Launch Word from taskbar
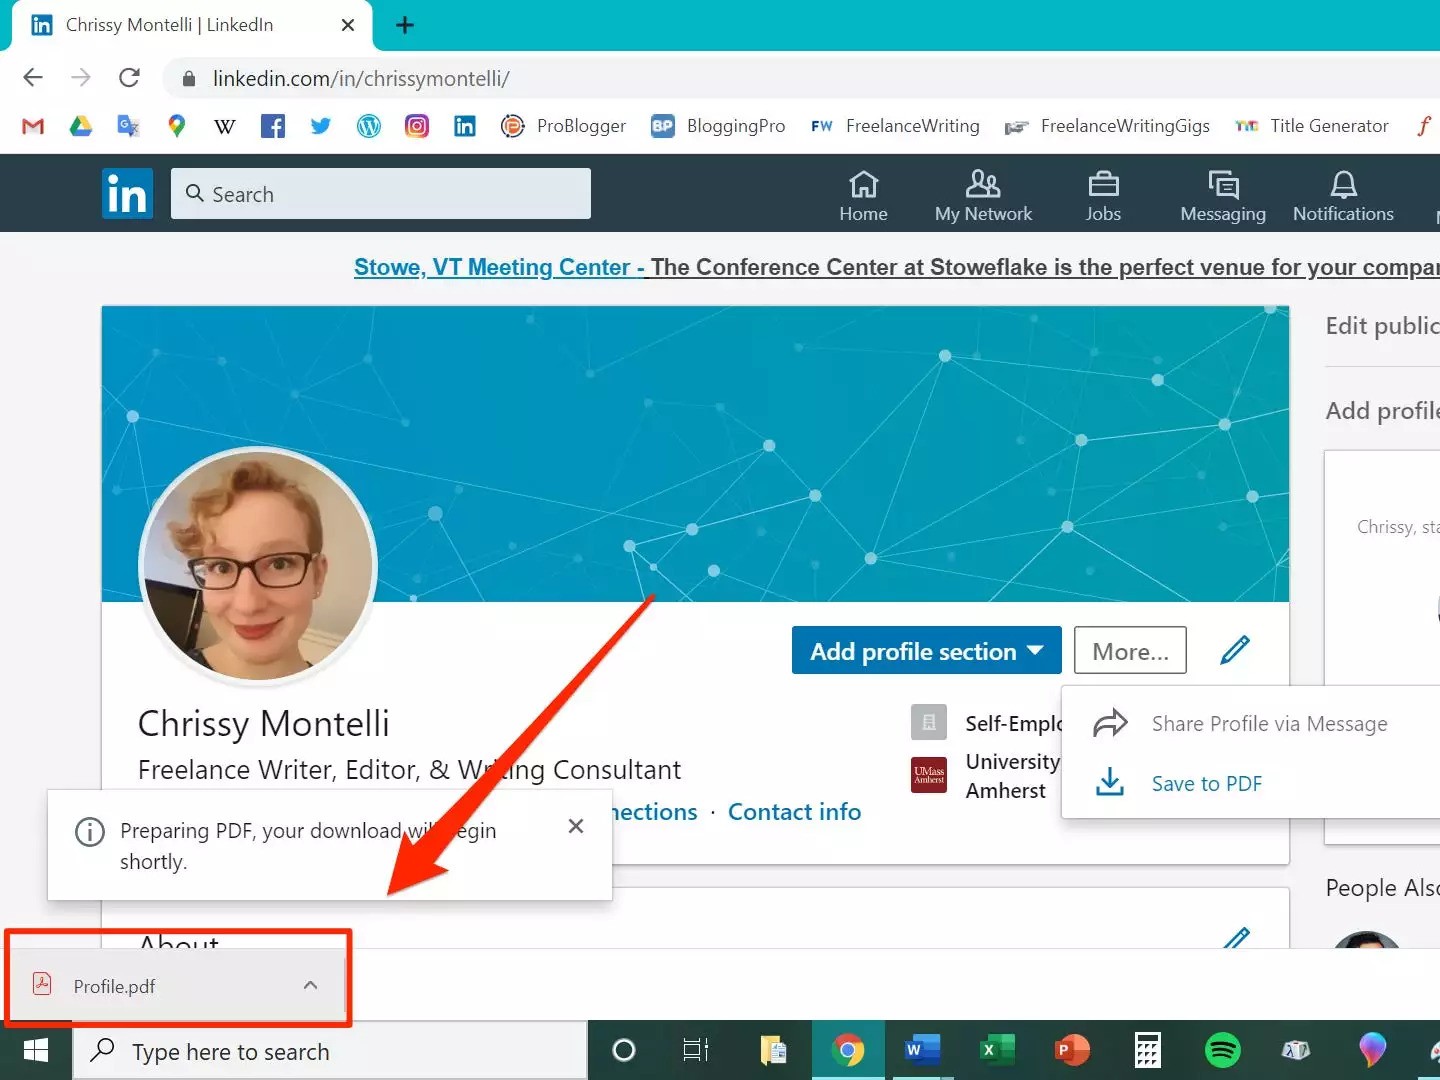Viewport: 1440px width, 1080px height. click(922, 1050)
